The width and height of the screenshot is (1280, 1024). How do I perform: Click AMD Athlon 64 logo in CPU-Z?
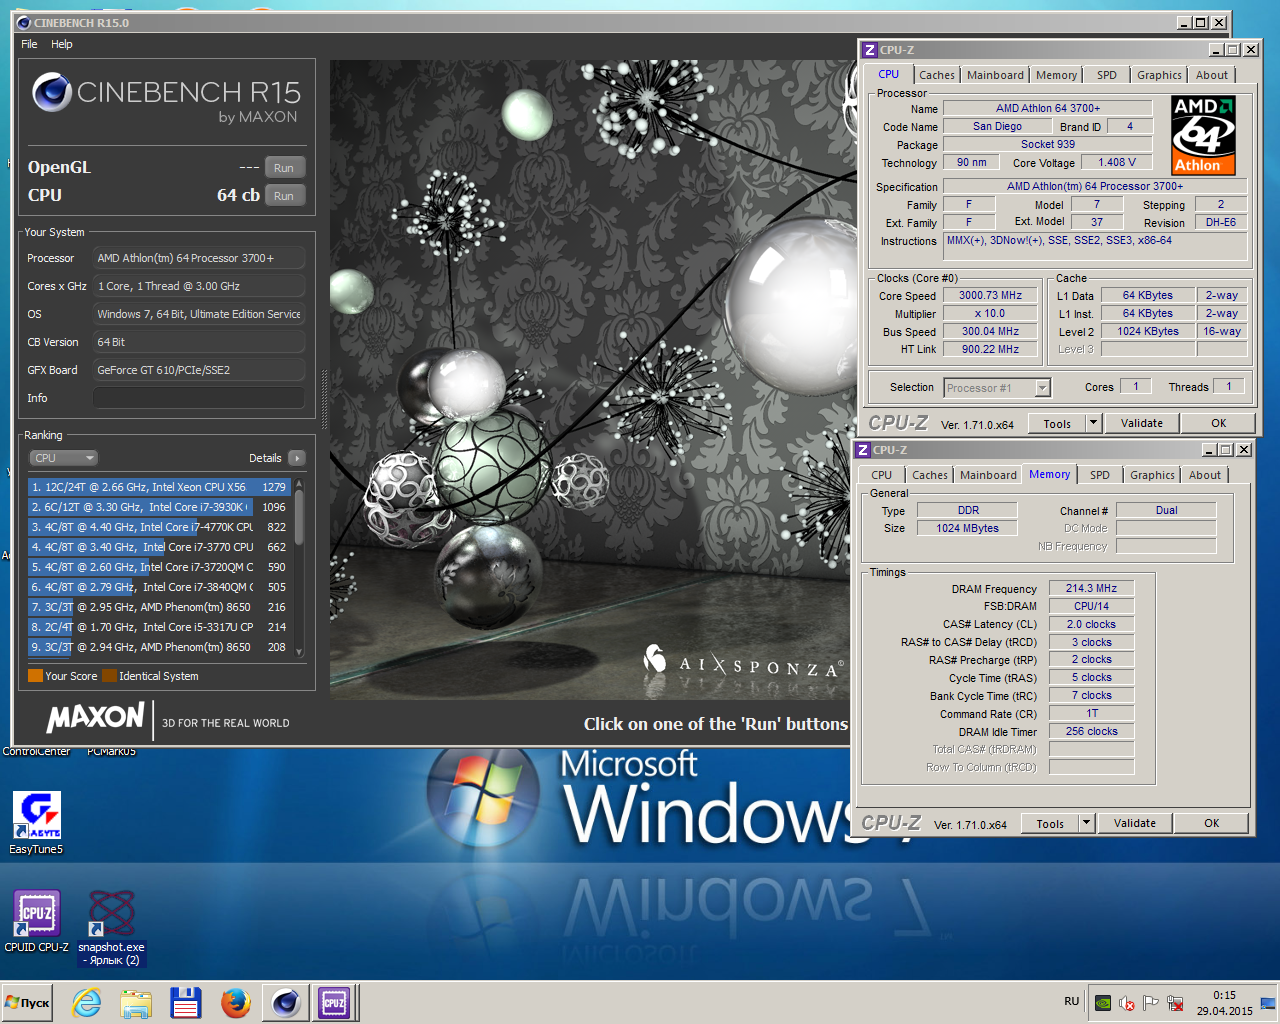pyautogui.click(x=1203, y=135)
